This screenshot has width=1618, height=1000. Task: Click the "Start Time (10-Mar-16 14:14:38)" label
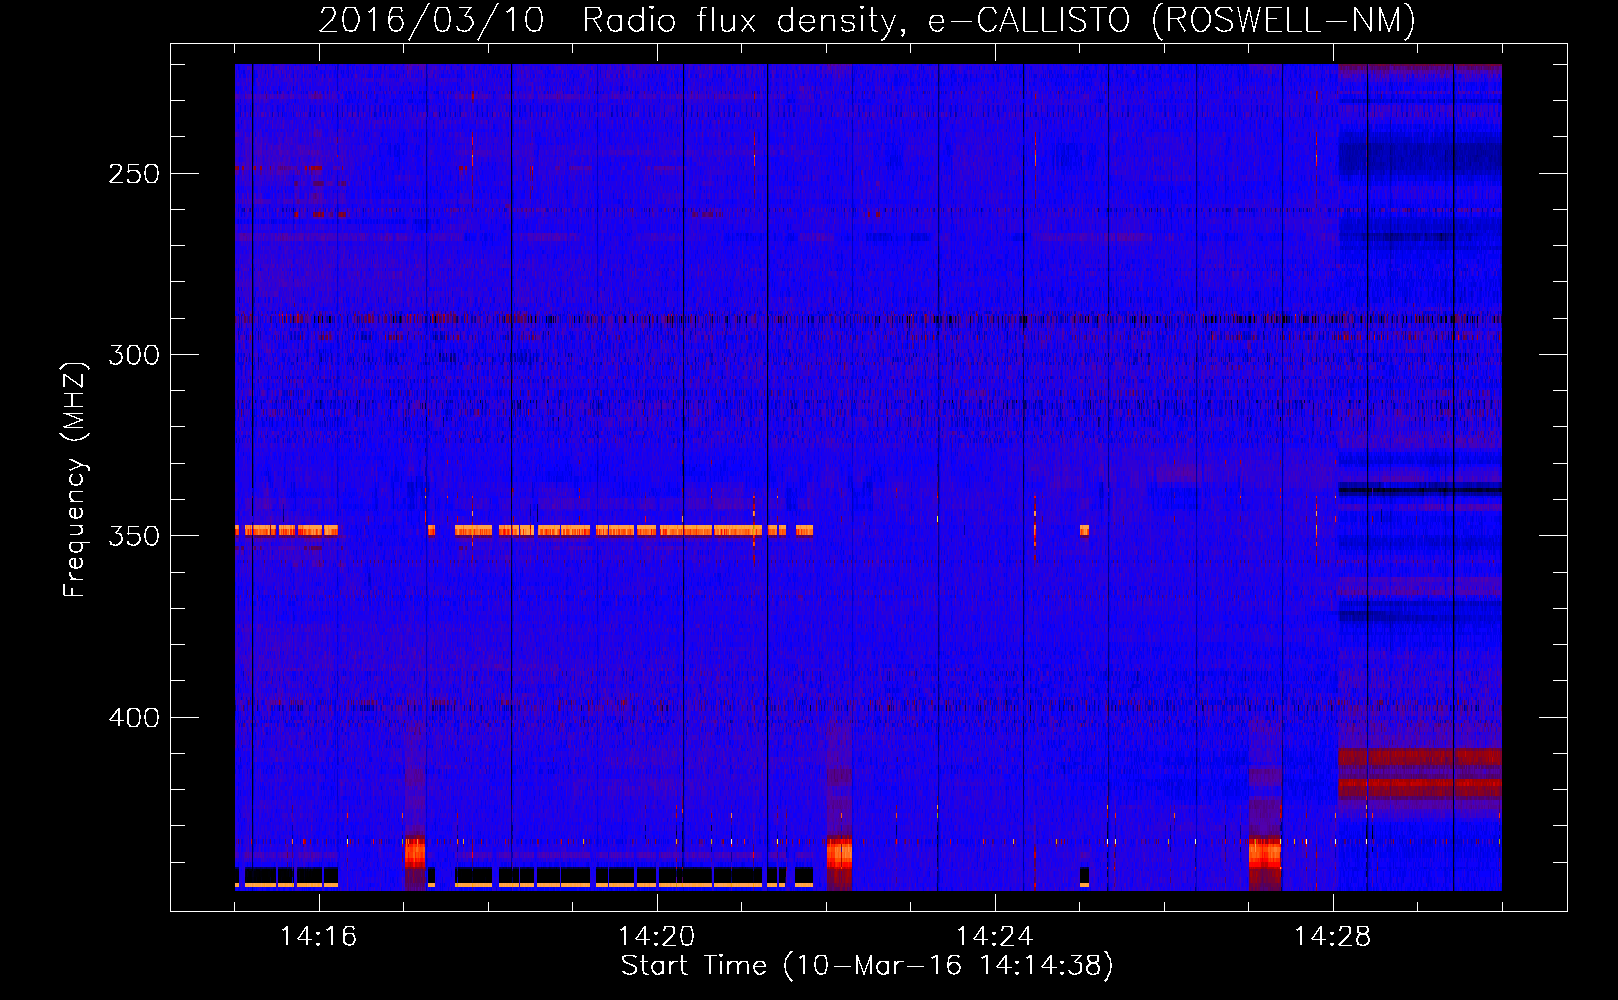tap(867, 966)
